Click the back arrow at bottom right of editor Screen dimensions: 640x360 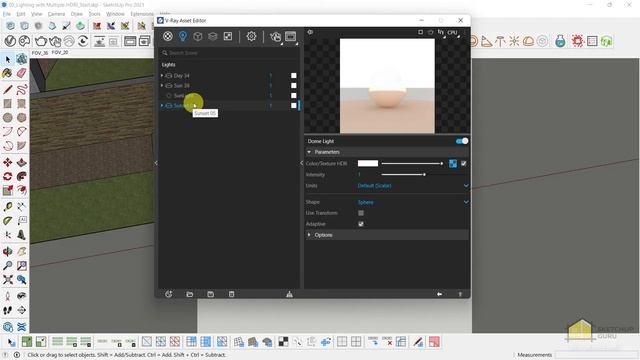(x=439, y=294)
